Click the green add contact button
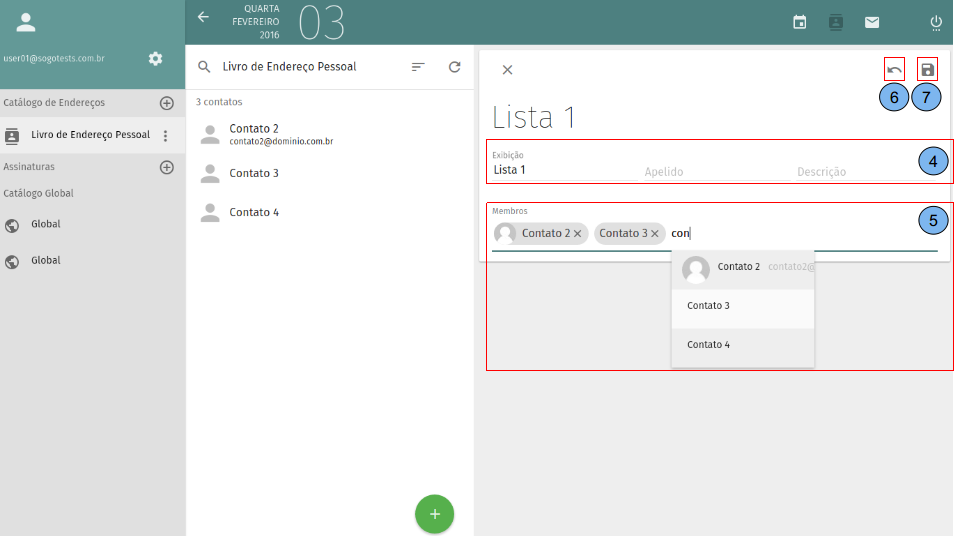This screenshot has width=956, height=536. point(434,514)
